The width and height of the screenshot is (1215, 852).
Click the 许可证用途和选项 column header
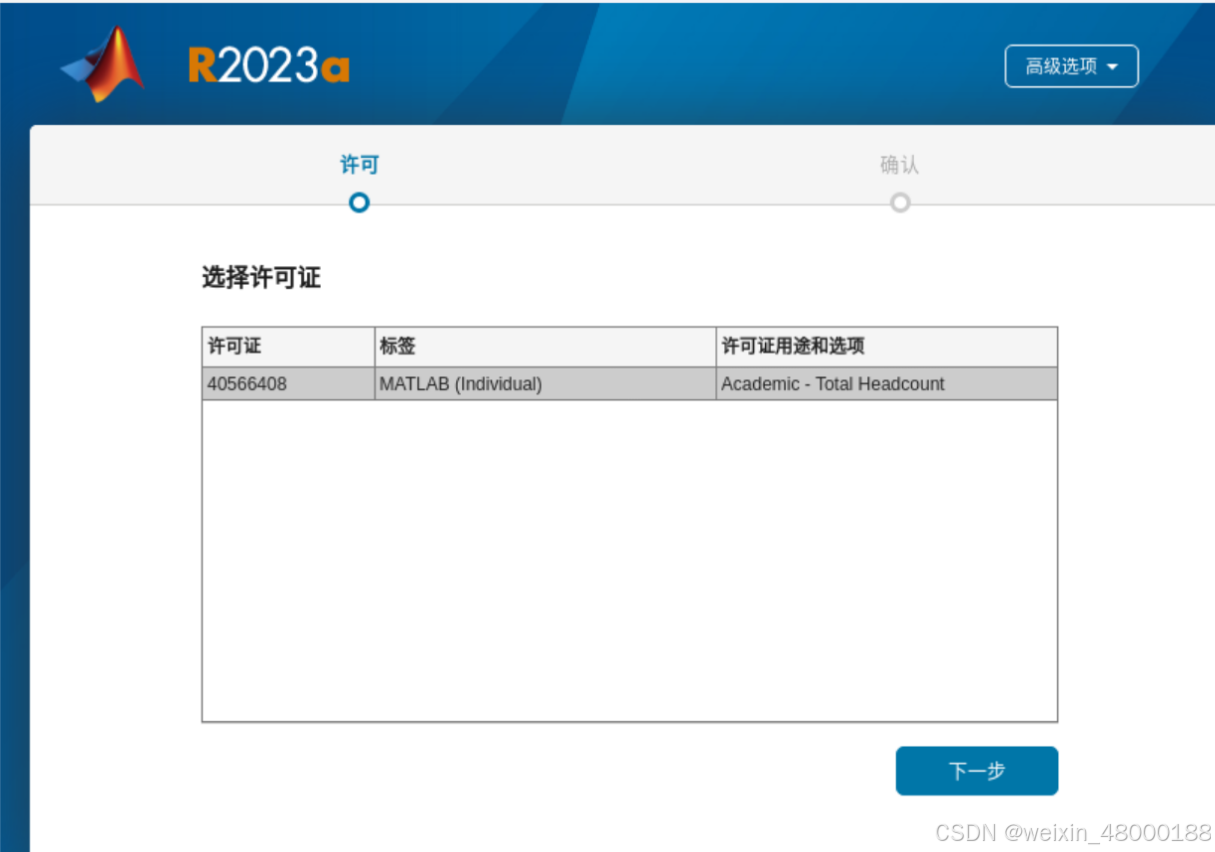pos(886,347)
